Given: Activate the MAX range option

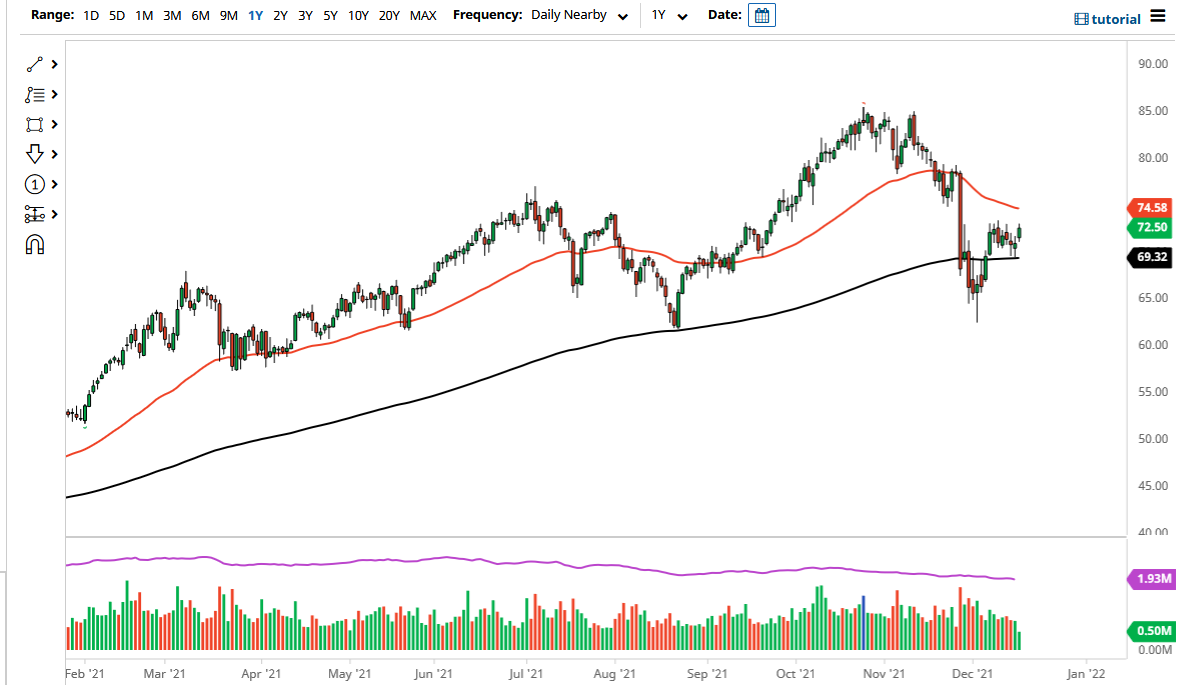Looking at the screenshot, I should pos(423,15).
